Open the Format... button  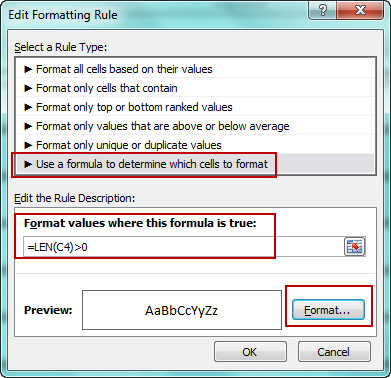[328, 310]
